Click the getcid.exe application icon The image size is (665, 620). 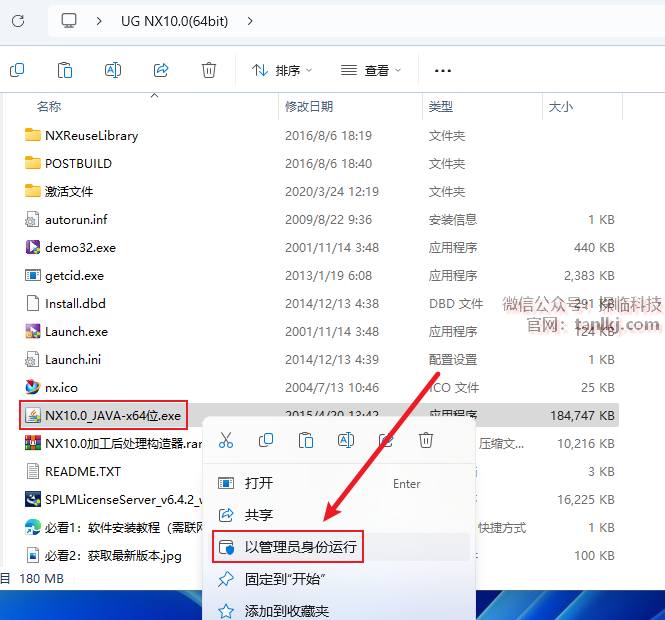tap(33, 276)
